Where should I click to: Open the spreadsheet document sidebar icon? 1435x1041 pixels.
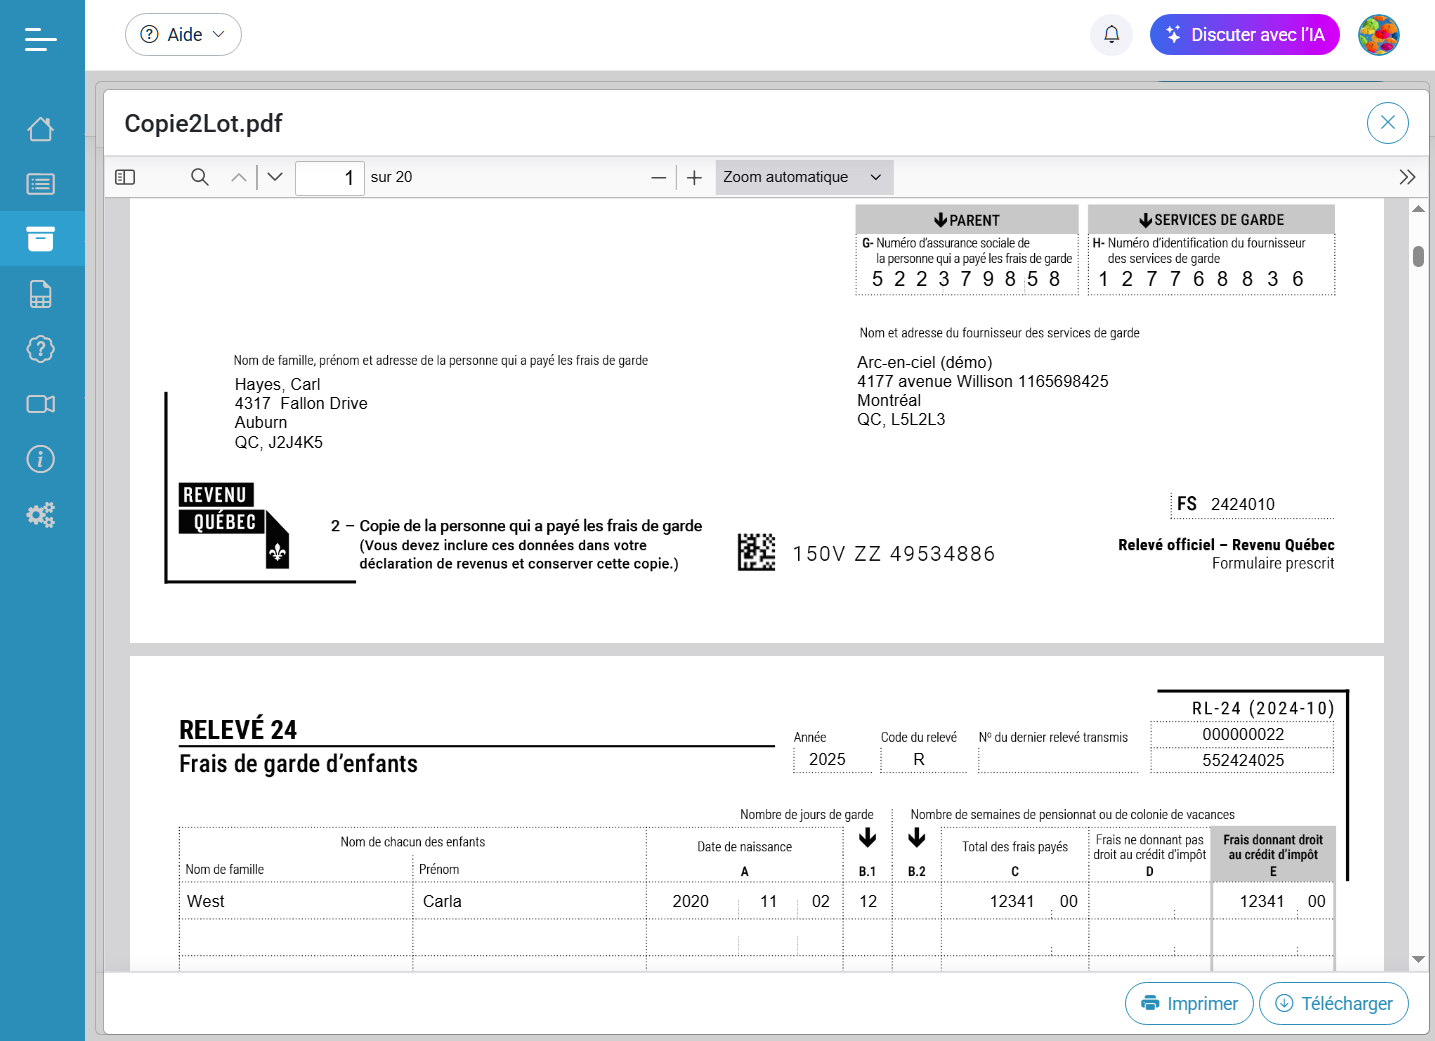point(41,294)
